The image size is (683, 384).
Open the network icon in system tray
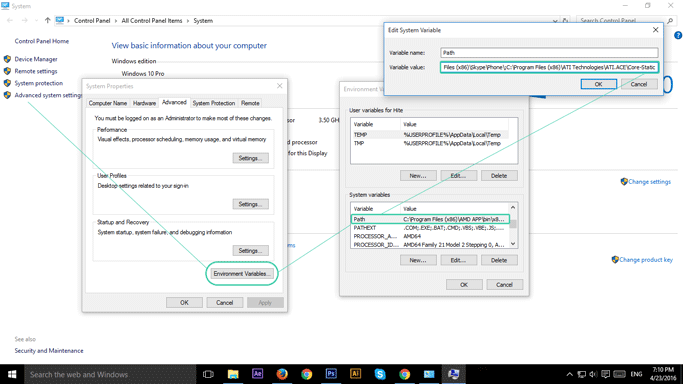coord(582,374)
